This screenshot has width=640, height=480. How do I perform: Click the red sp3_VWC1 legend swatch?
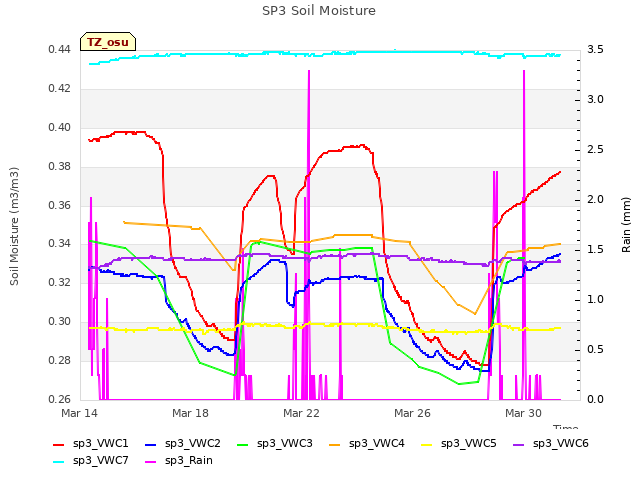[59, 445]
